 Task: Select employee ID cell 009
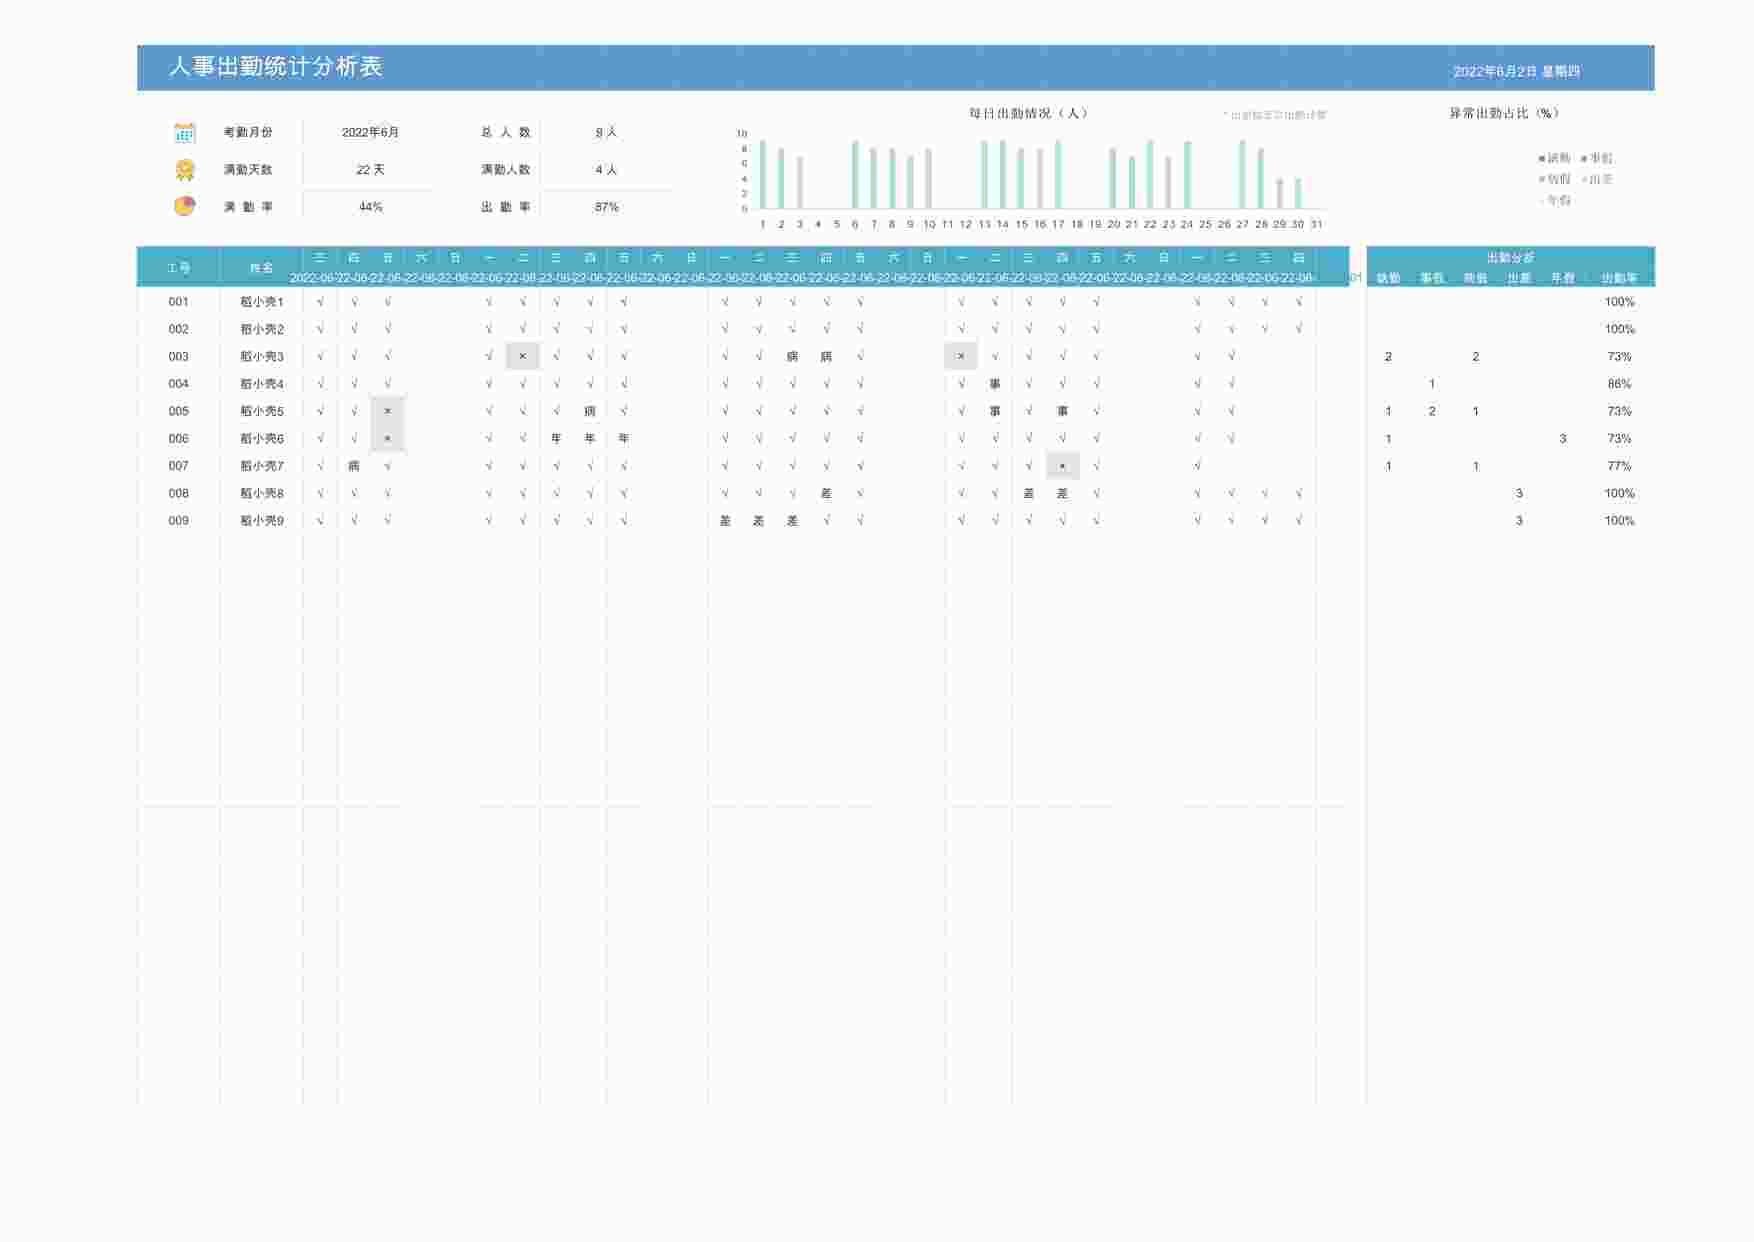coord(178,521)
